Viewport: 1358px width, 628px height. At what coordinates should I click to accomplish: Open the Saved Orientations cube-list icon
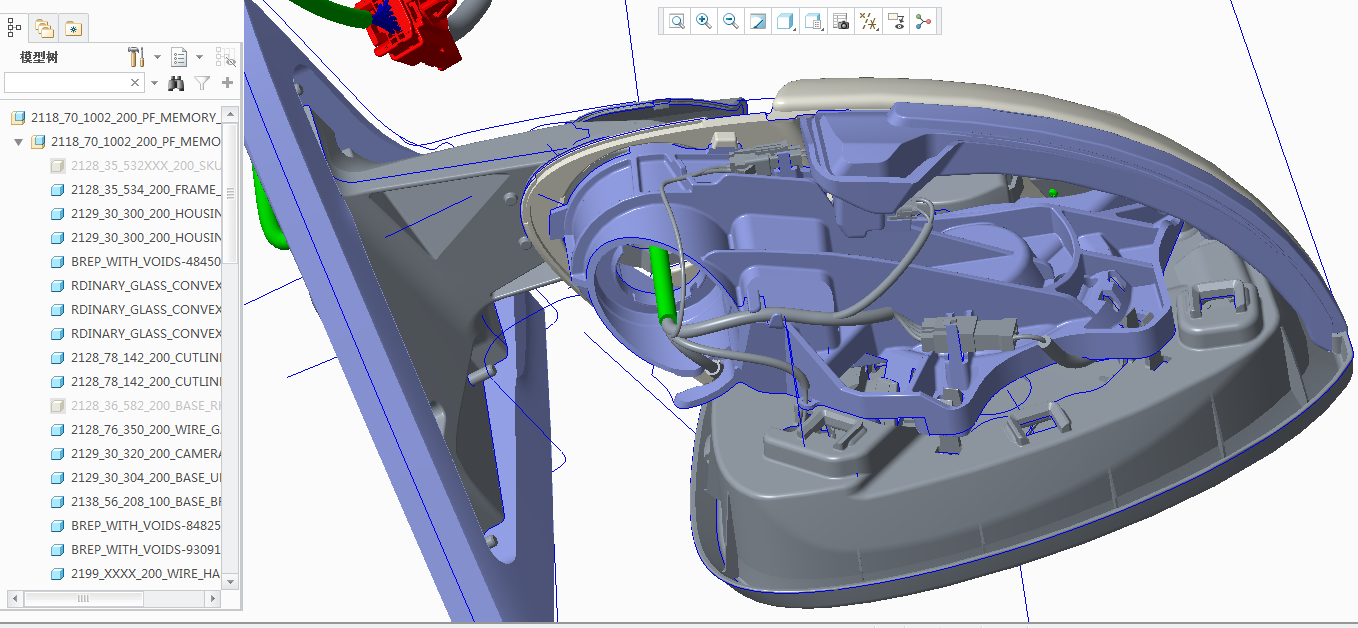pos(814,21)
